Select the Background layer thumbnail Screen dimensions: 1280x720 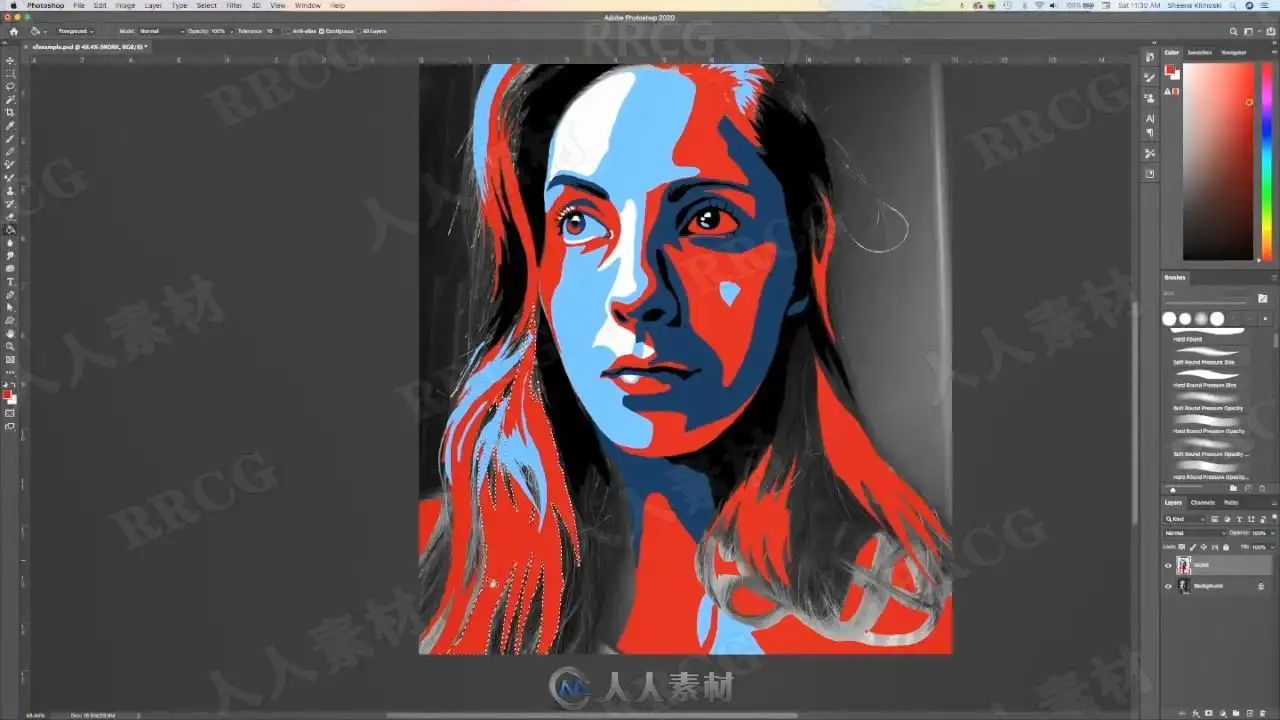point(1184,587)
